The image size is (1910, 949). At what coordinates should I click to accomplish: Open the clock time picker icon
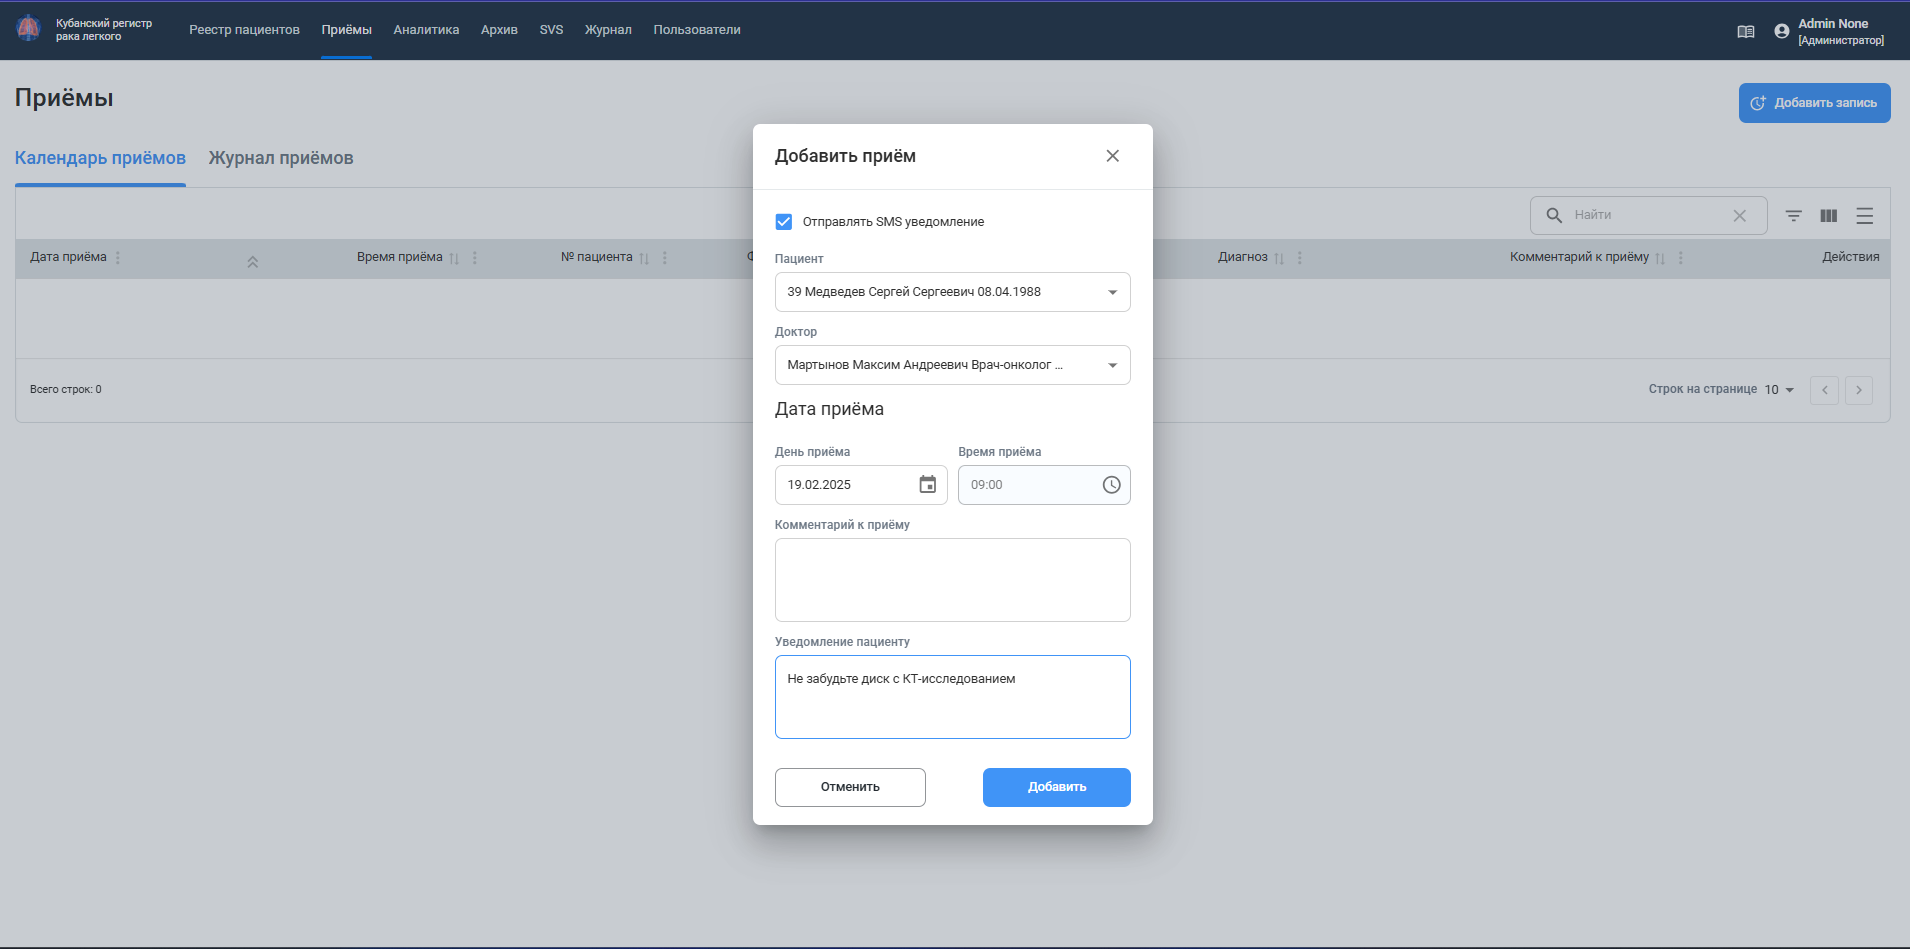(x=1111, y=485)
